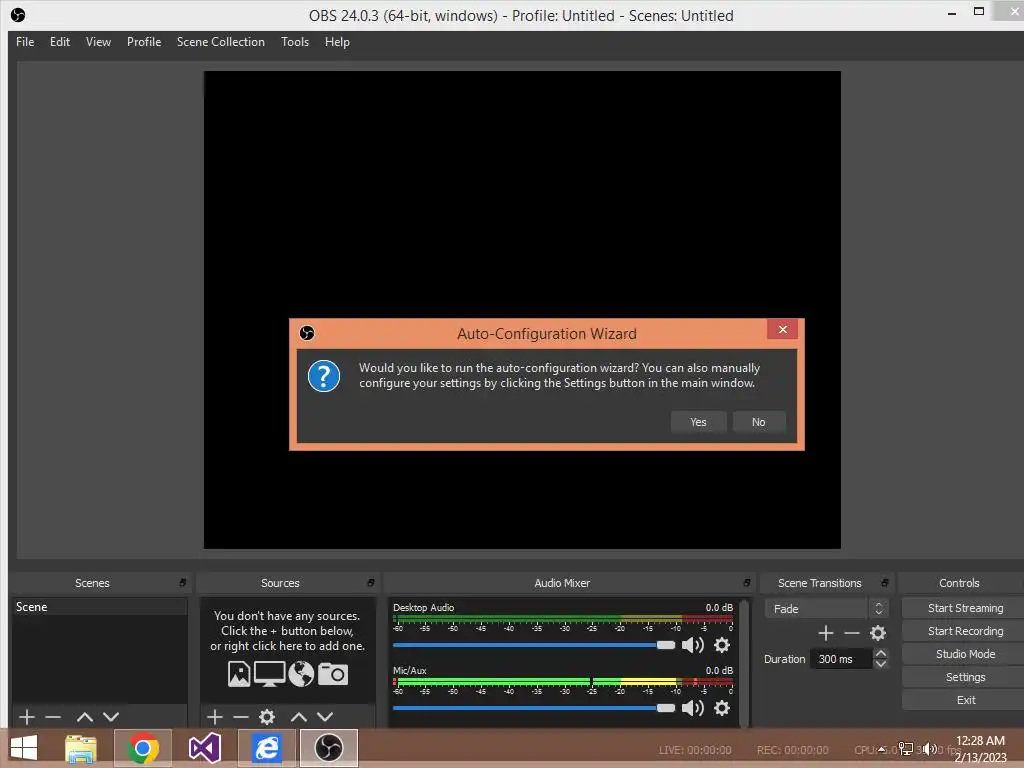
Task: Click the OBS logo icon in the title bar
Action: tap(18, 15)
